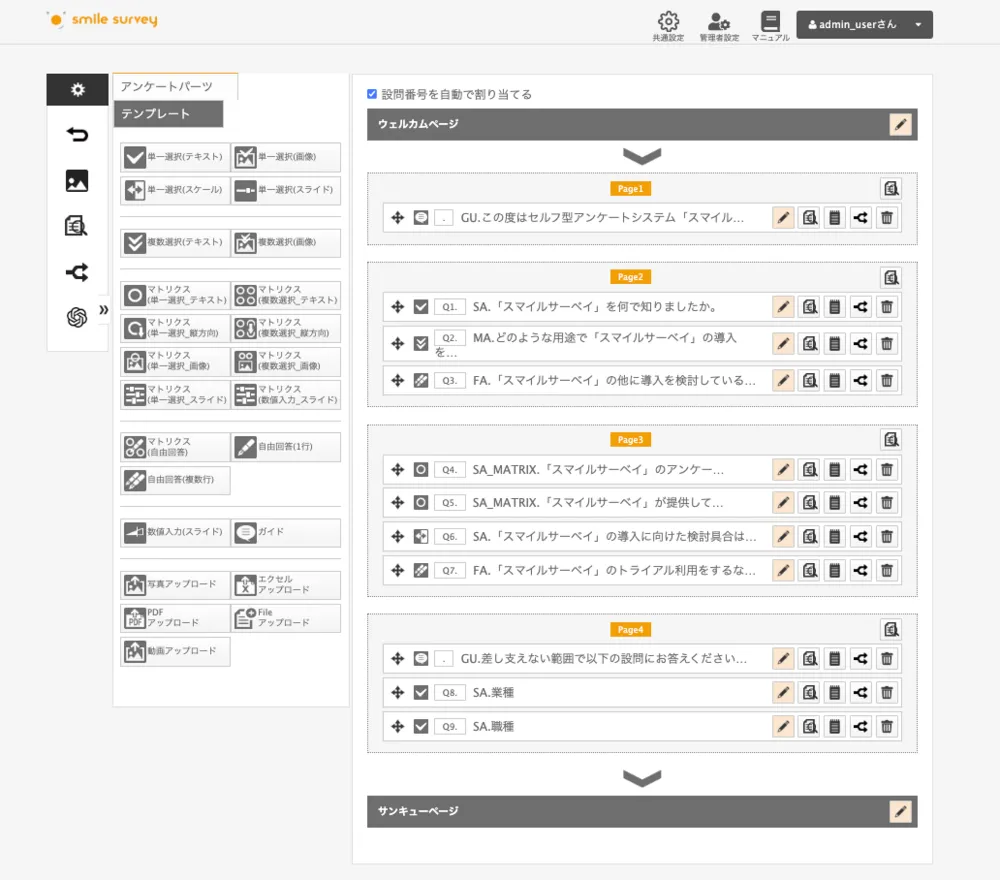Switch to the アンケートパーツ tab
This screenshot has height=880, width=1000.
[175, 87]
